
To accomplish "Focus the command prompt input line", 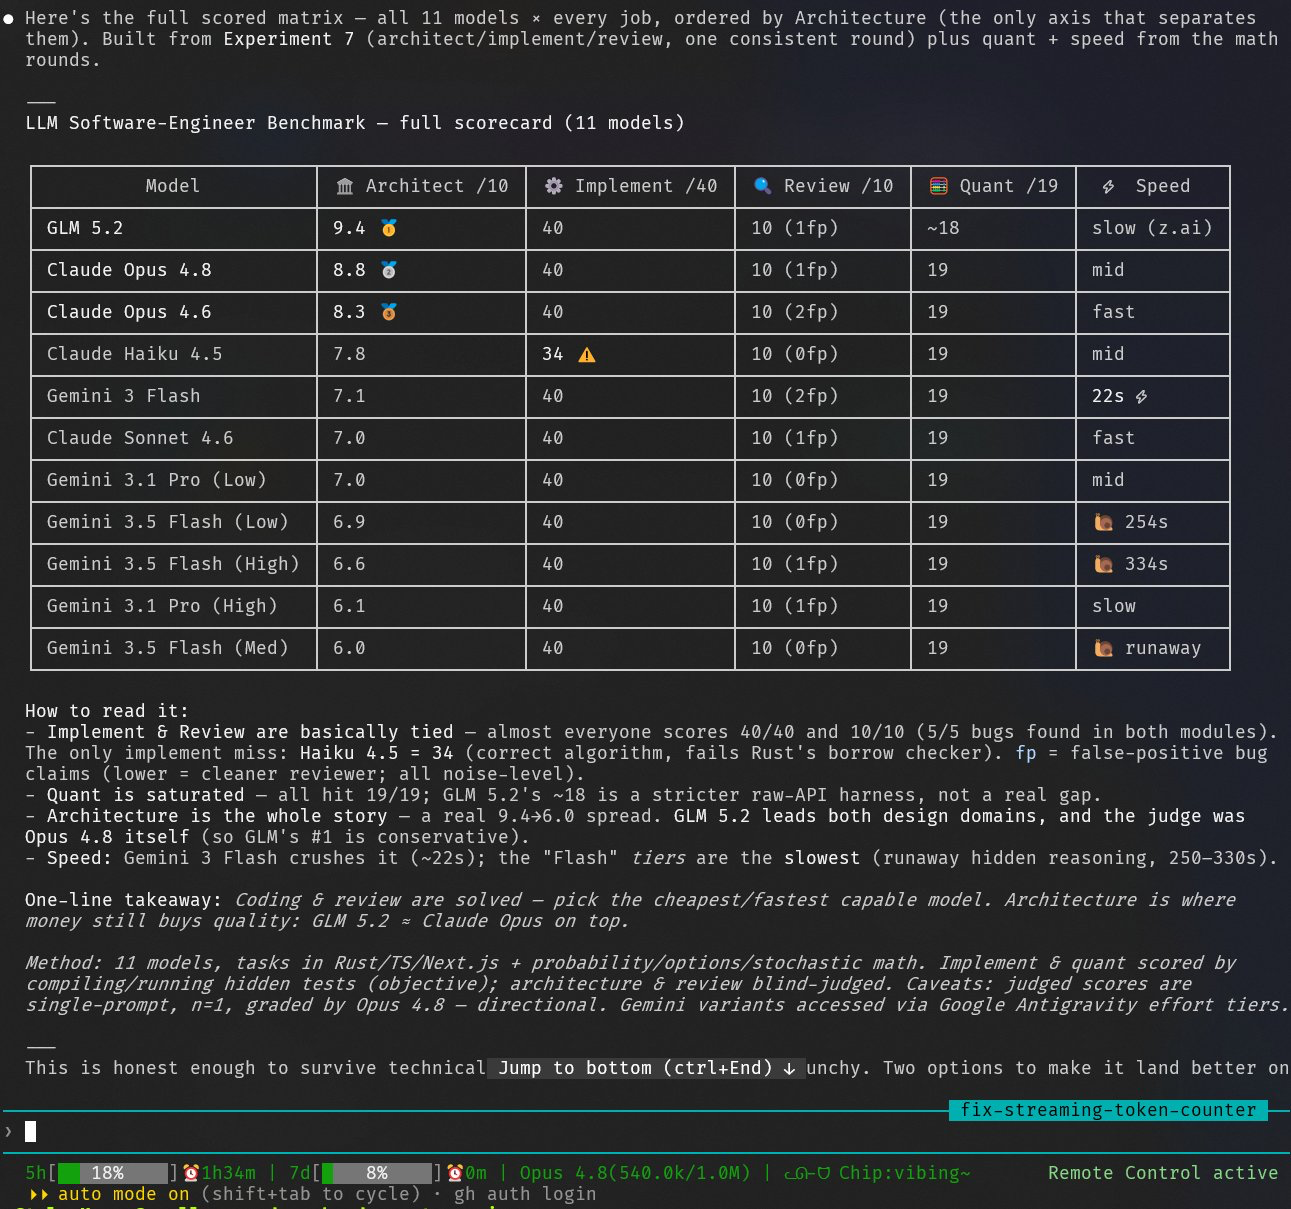I will pyautogui.click(x=645, y=1131).
